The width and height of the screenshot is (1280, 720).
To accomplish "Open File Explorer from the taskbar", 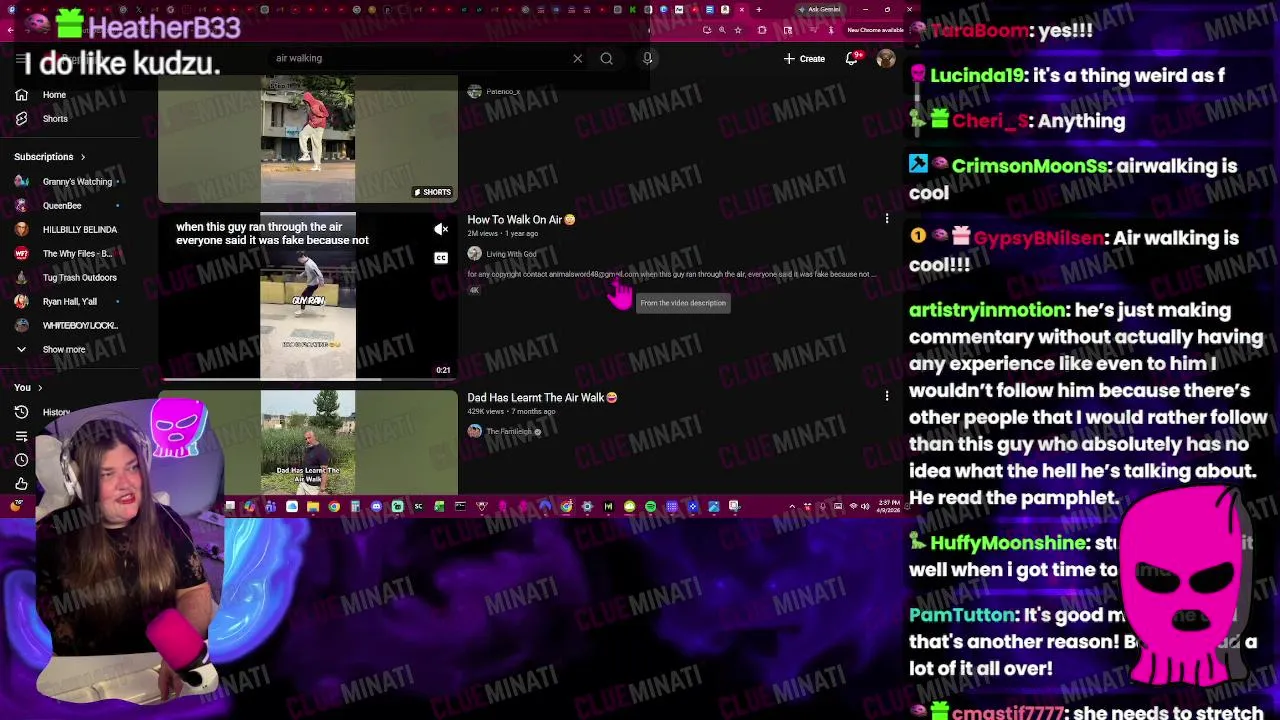I will click(313, 507).
